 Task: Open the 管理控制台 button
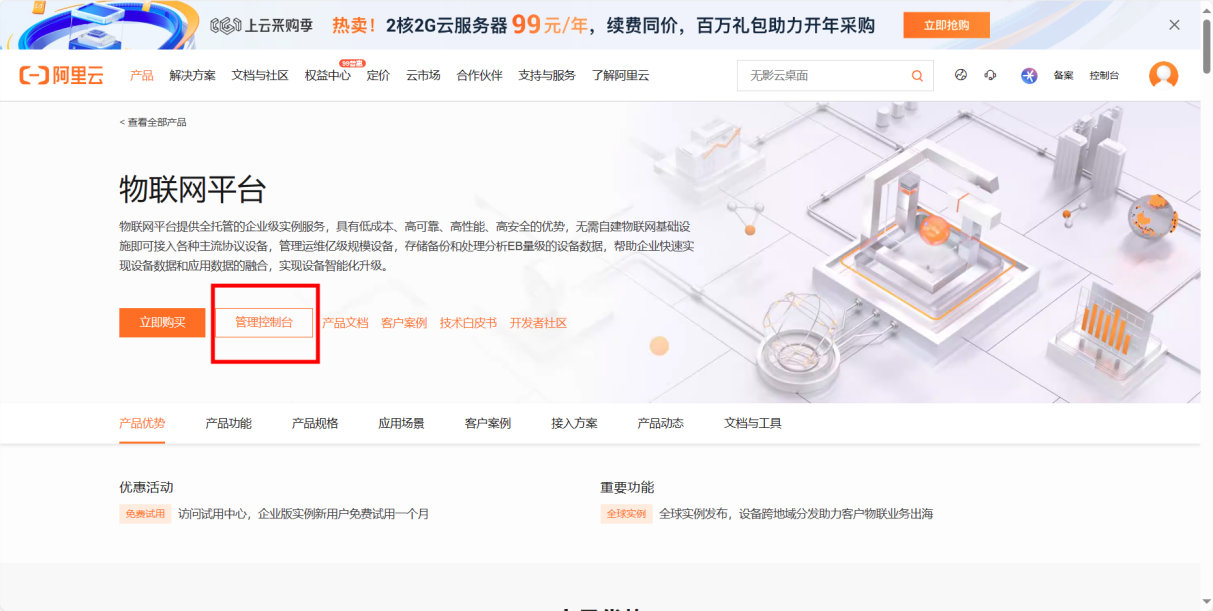click(x=264, y=322)
